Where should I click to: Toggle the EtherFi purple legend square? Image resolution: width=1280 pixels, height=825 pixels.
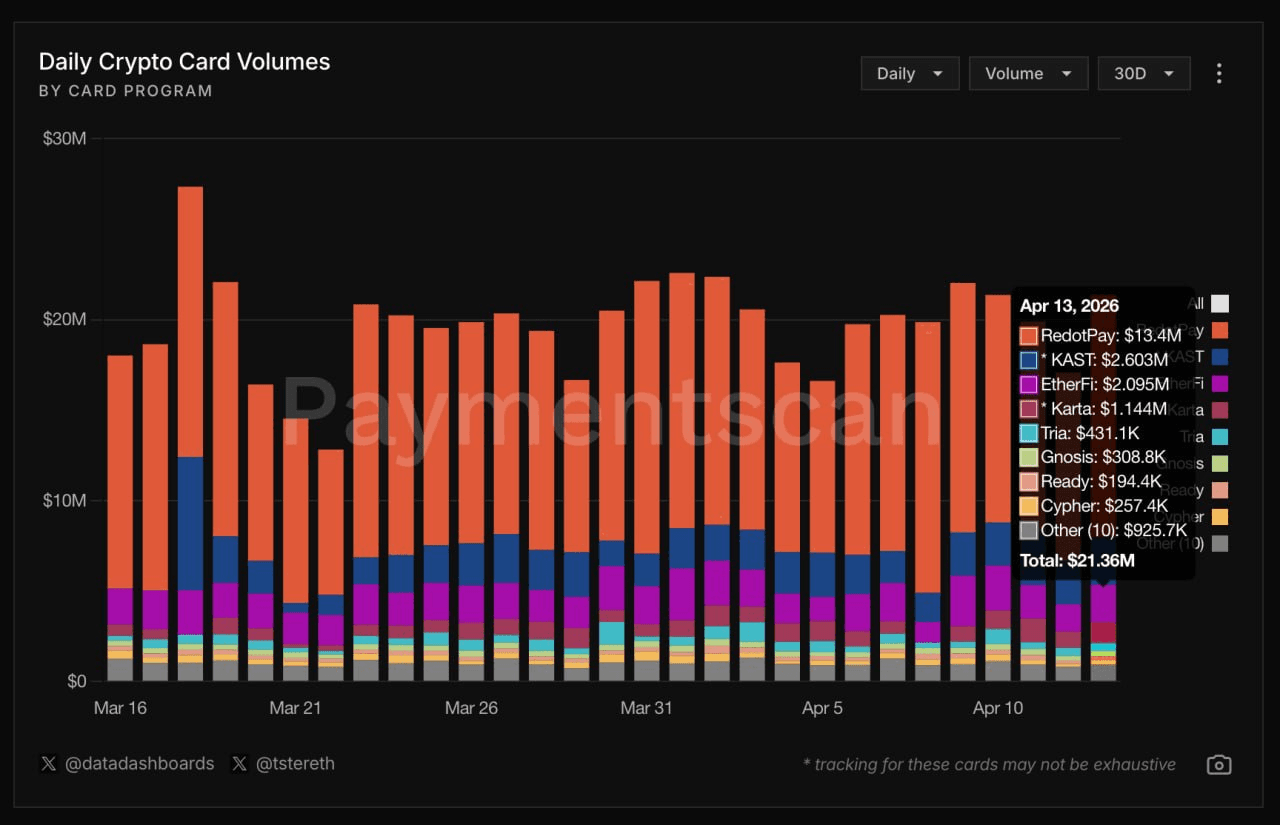[x=1219, y=384]
